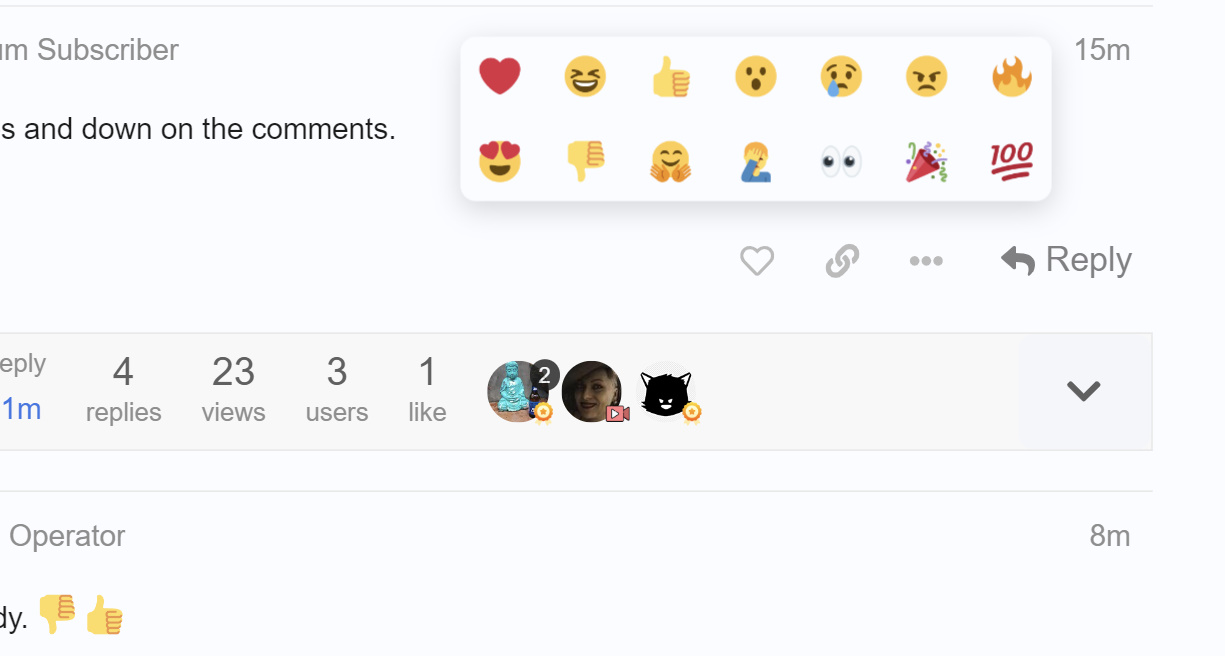
Task: Choose the angry face reaction
Action: (x=926, y=76)
